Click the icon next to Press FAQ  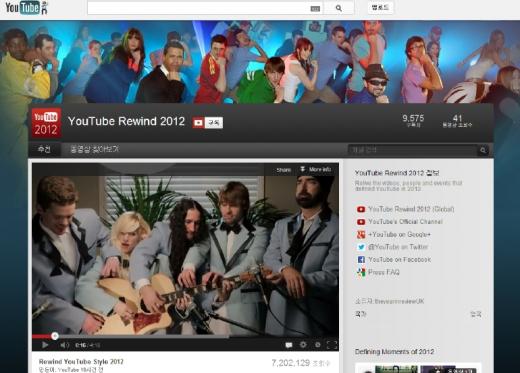[x=361, y=272]
